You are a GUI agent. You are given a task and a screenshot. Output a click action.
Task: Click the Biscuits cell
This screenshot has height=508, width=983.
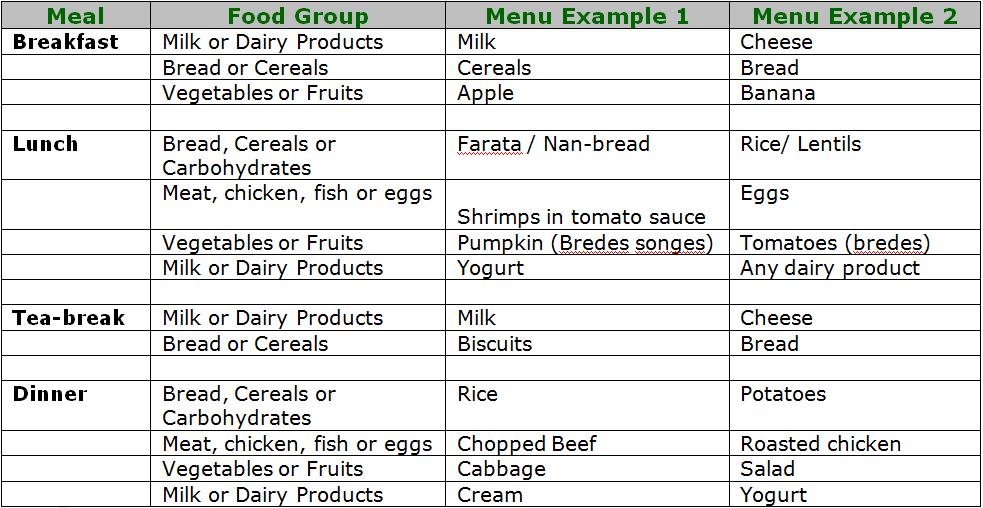coord(495,344)
